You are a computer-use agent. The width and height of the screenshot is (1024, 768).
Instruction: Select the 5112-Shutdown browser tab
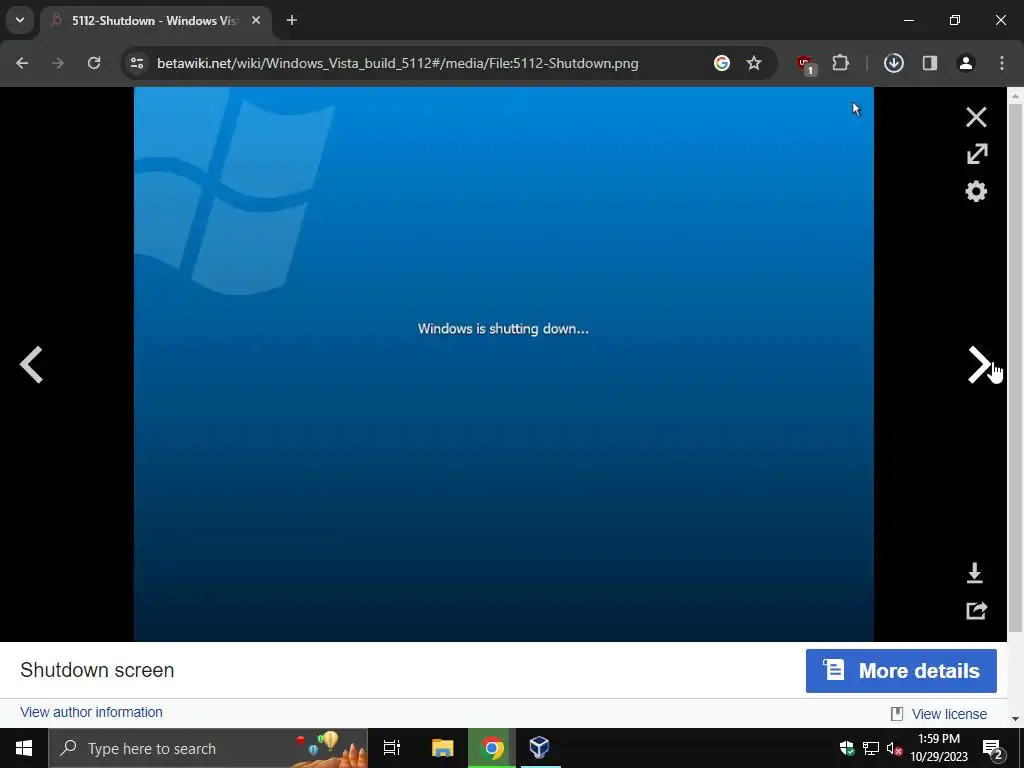coord(155,21)
